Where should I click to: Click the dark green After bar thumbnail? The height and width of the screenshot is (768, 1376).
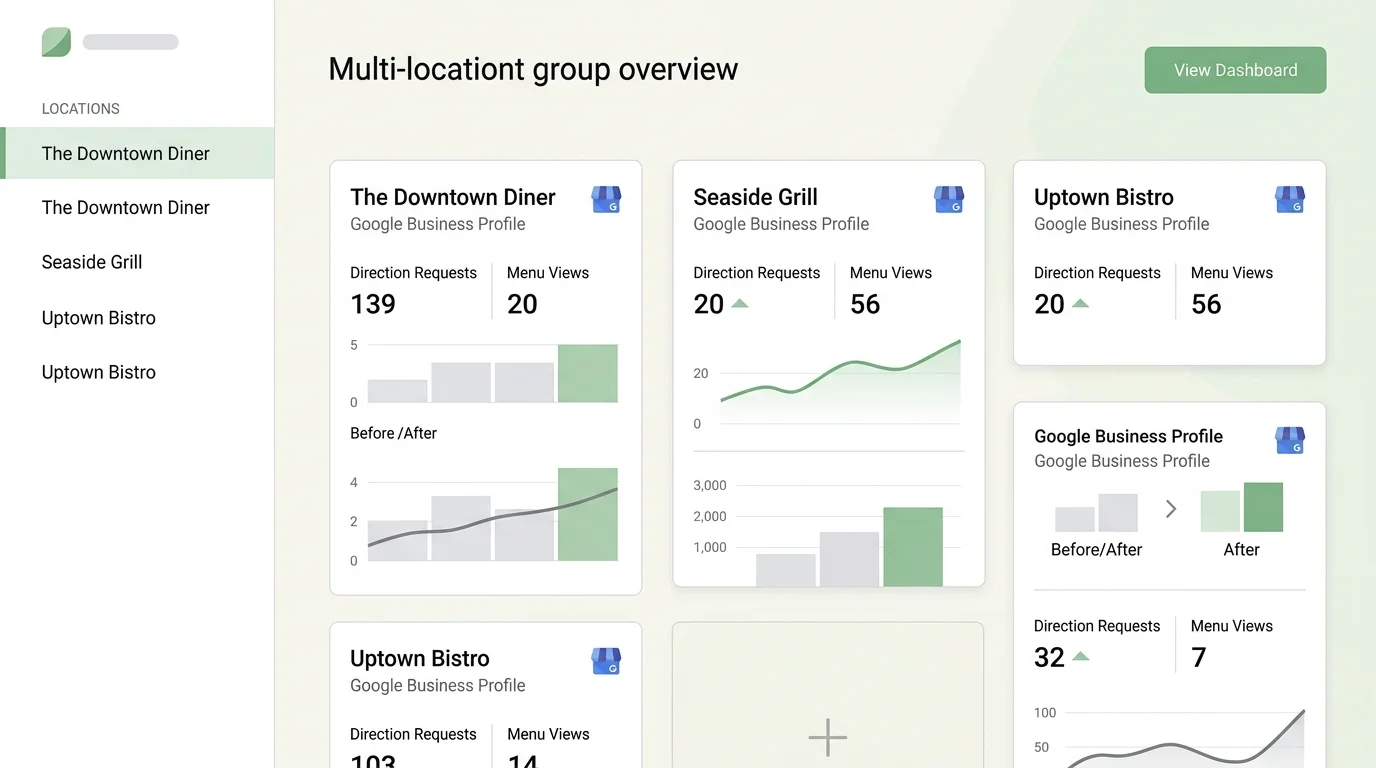pos(1263,507)
